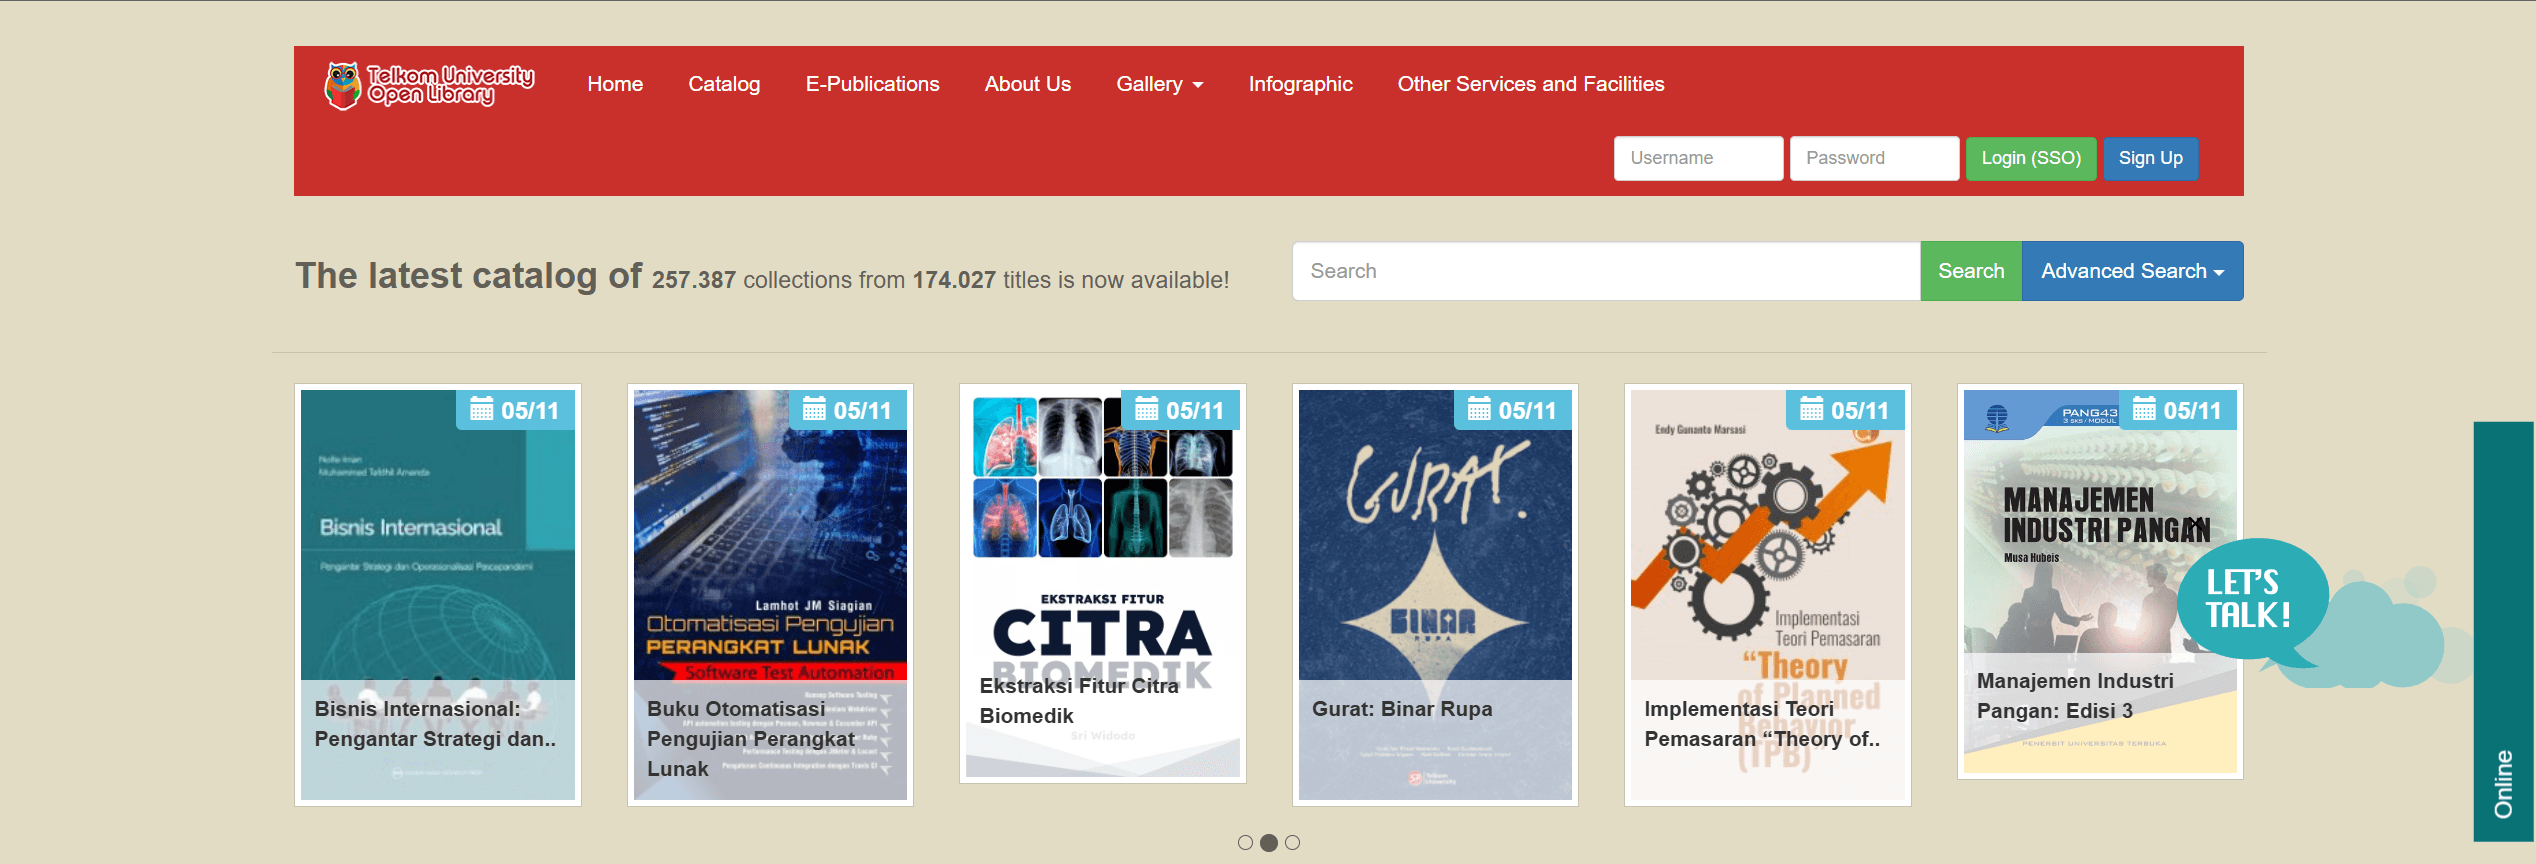This screenshot has height=864, width=2536.
Task: Click the blue Sign Up button
Action: click(x=2150, y=158)
